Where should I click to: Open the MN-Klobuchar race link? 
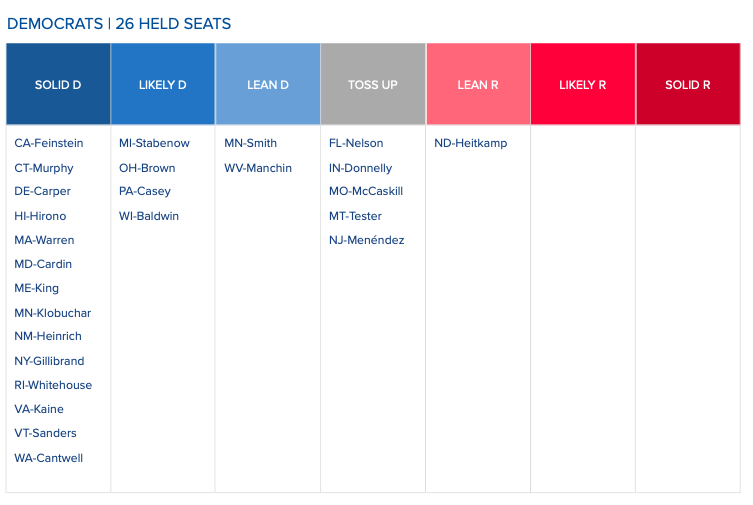coord(52,313)
